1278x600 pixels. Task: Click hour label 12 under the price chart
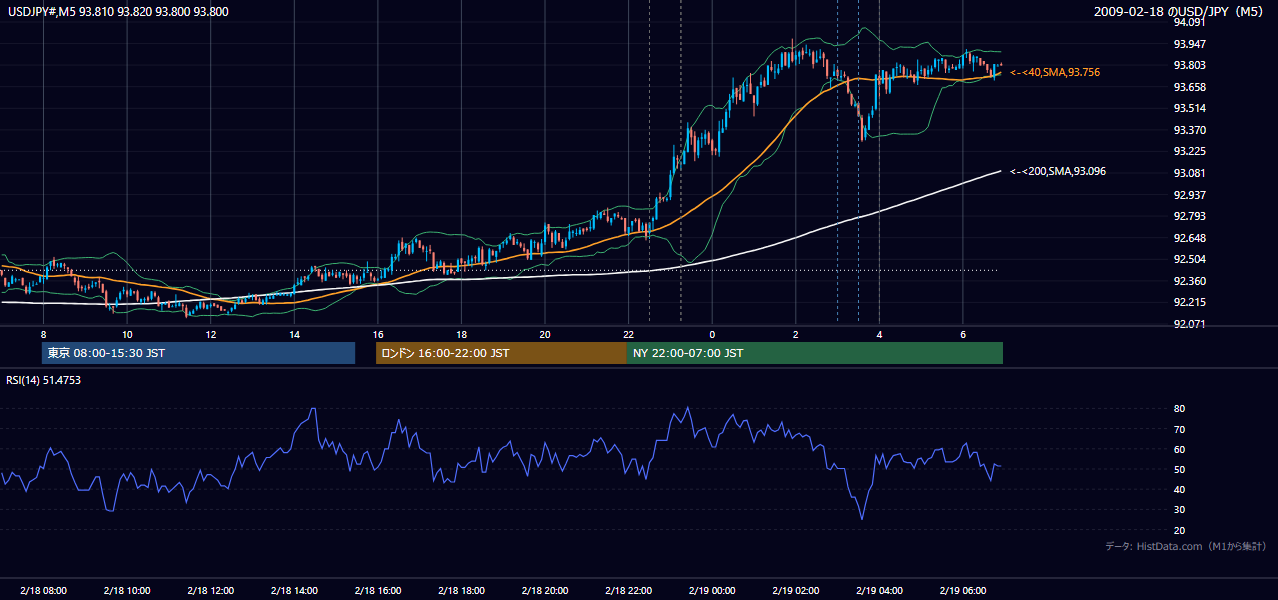pos(211,333)
